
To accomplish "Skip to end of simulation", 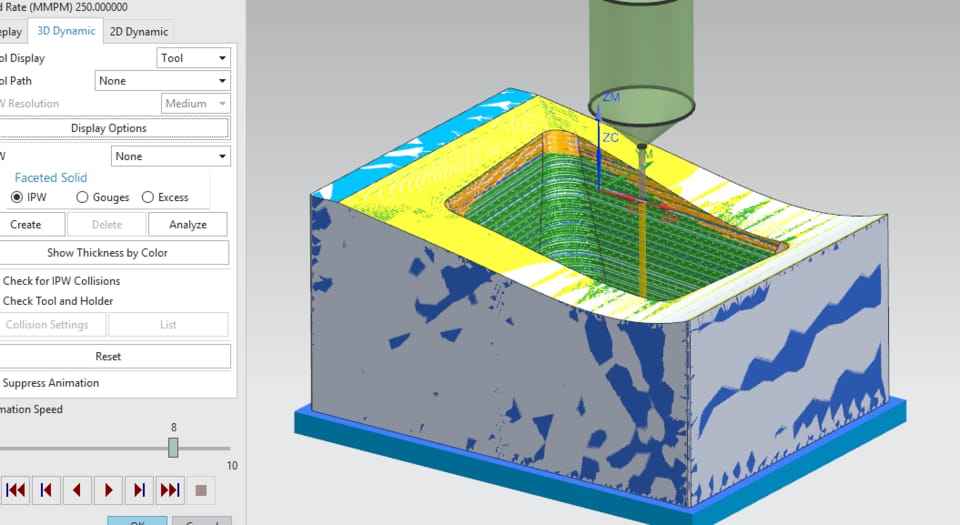I will pos(170,490).
